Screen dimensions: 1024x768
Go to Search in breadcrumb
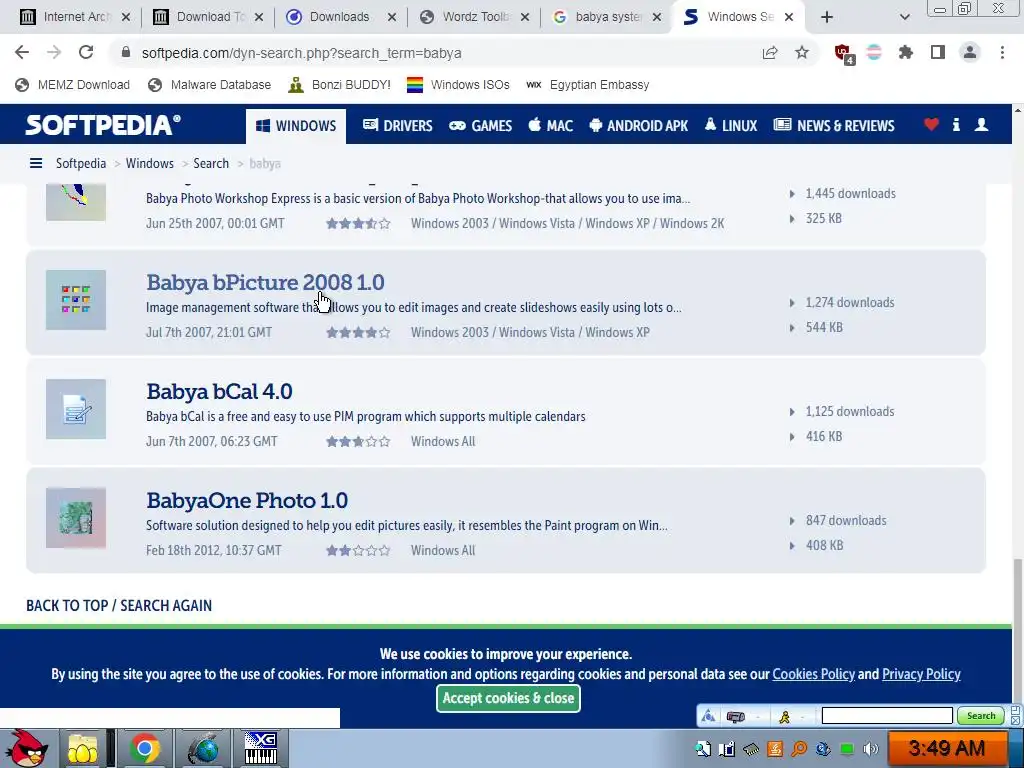[x=211, y=163]
